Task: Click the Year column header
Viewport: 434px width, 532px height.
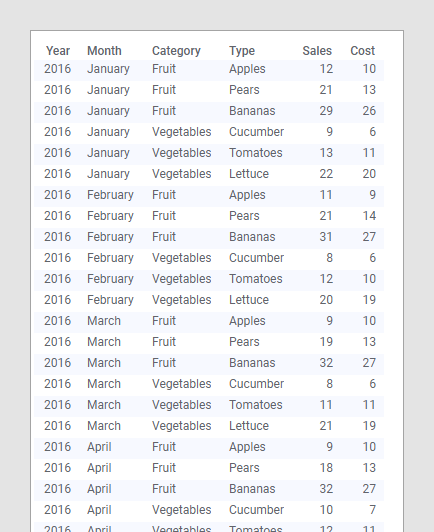Action: [58, 51]
